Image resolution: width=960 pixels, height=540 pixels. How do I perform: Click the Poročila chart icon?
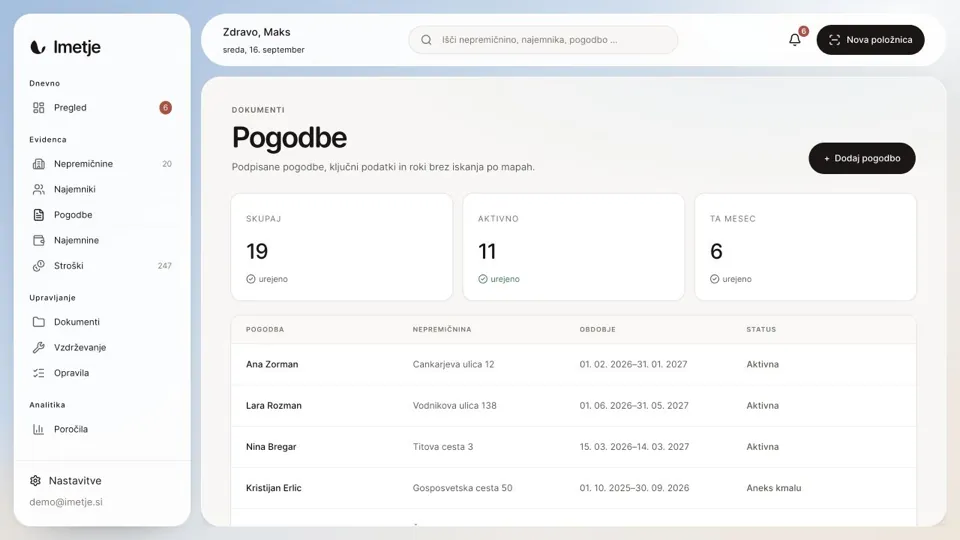pos(39,429)
